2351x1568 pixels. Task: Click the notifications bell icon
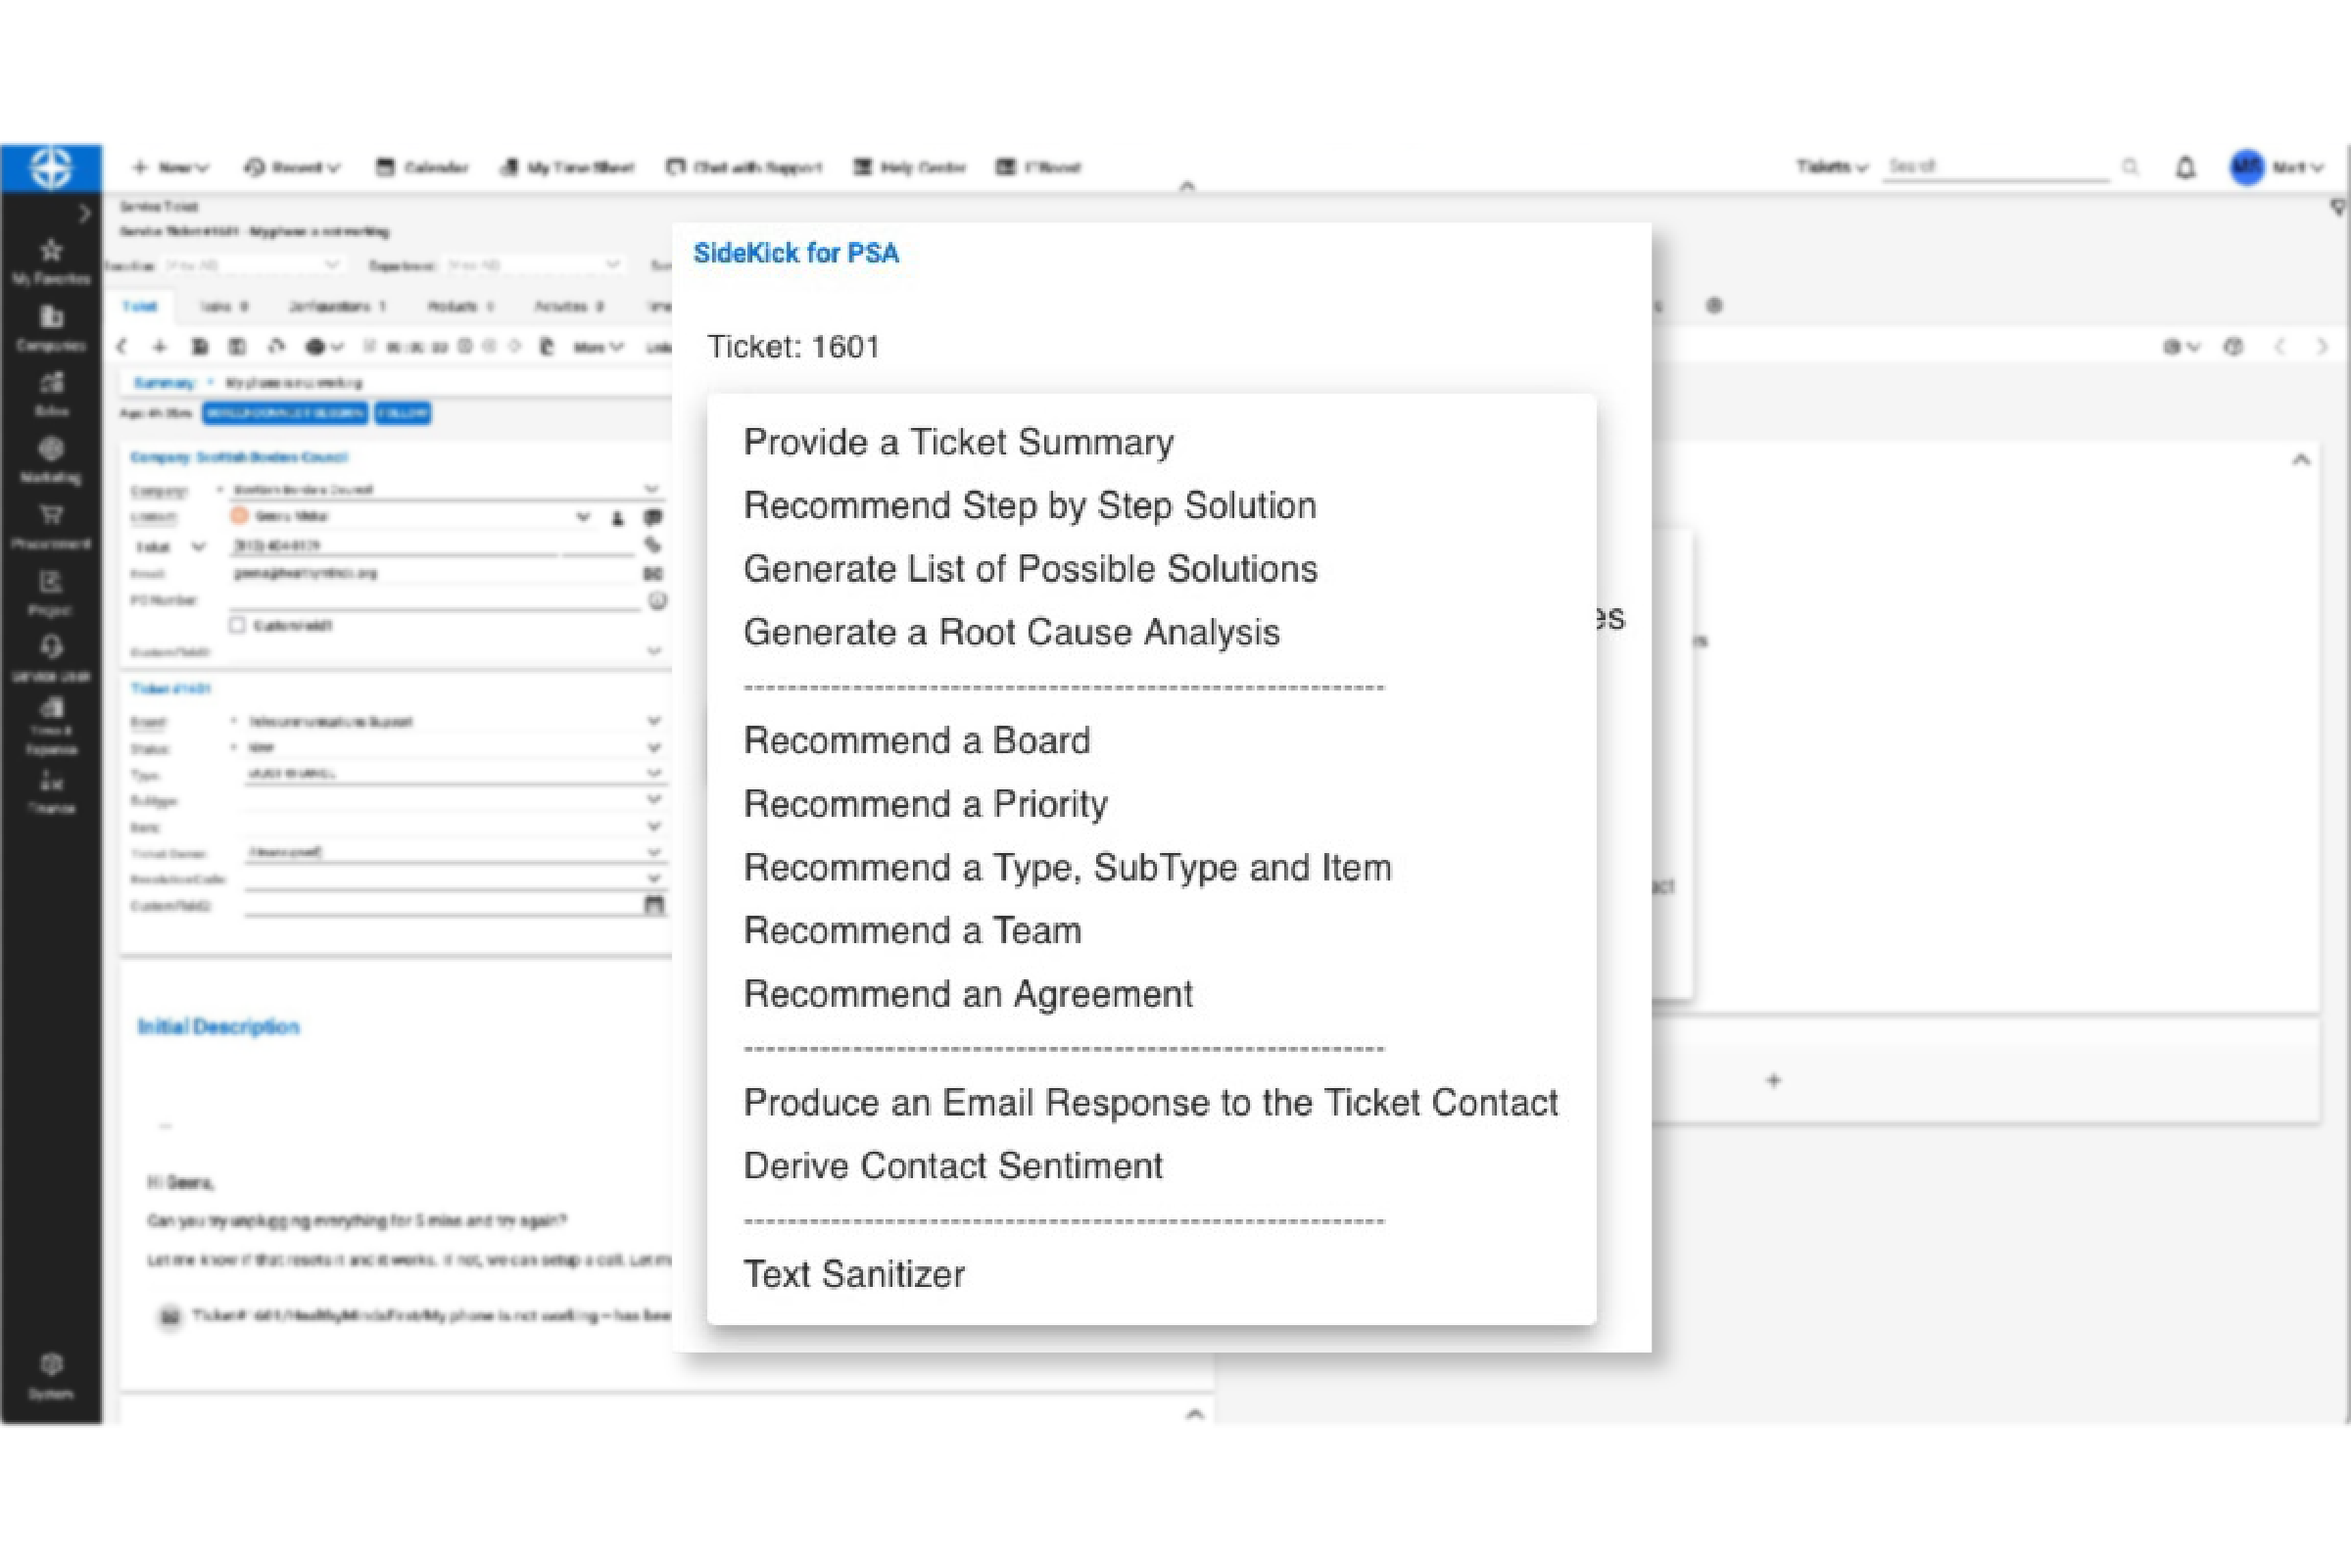(x=2185, y=168)
